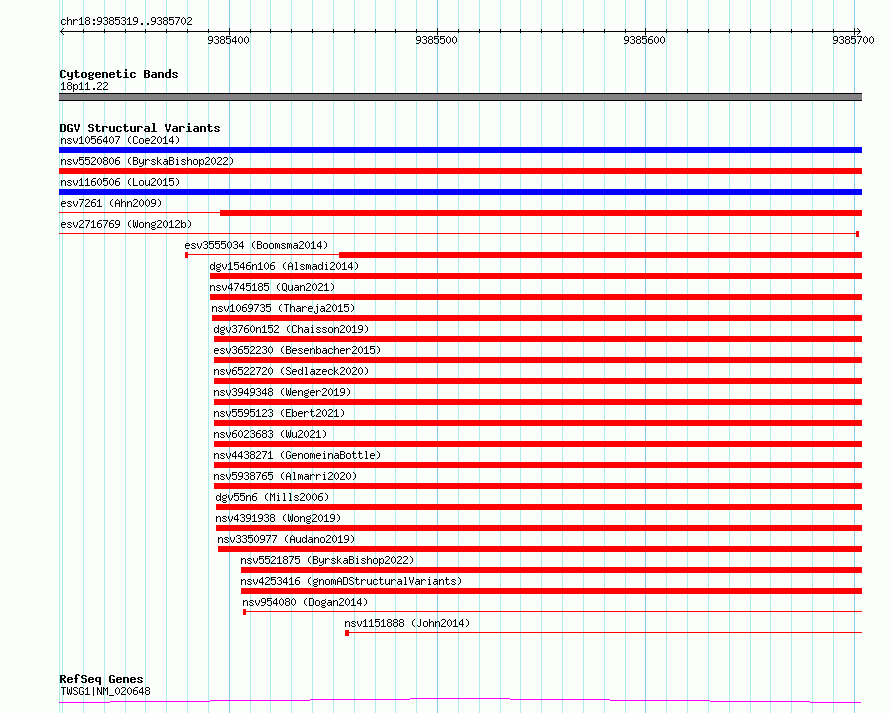The width and height of the screenshot is (890, 713).
Task: Open the dgv1546n106 (Alsmadi2014) label
Action: (284, 266)
